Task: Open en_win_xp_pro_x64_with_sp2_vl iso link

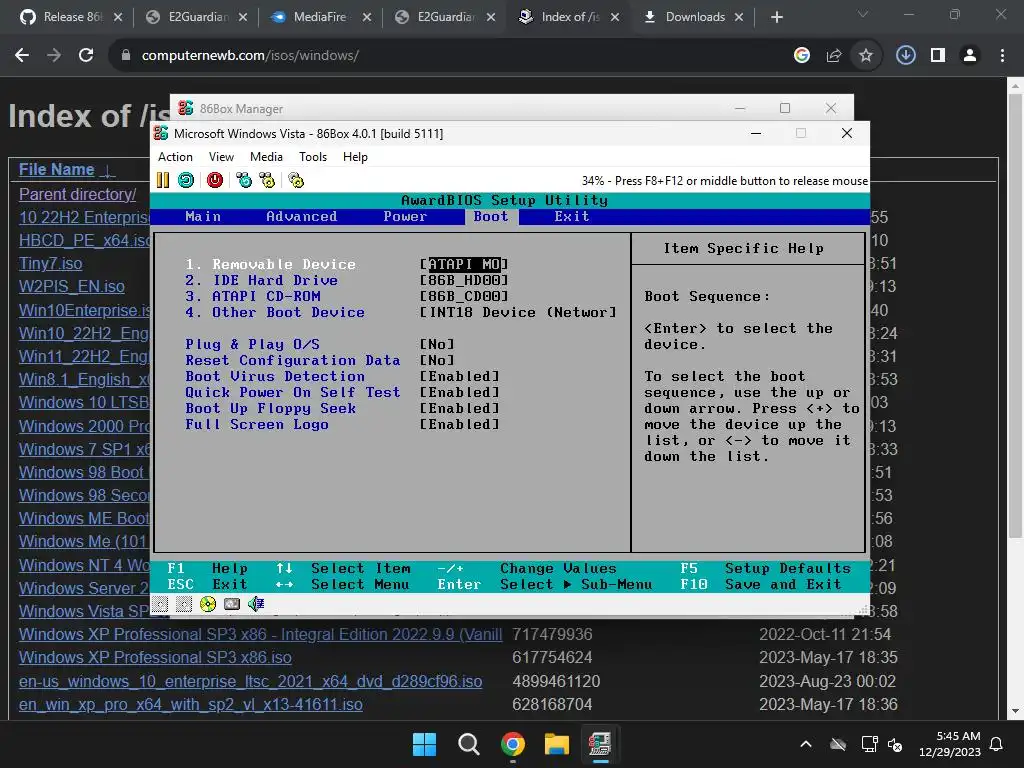Action: 190,704
